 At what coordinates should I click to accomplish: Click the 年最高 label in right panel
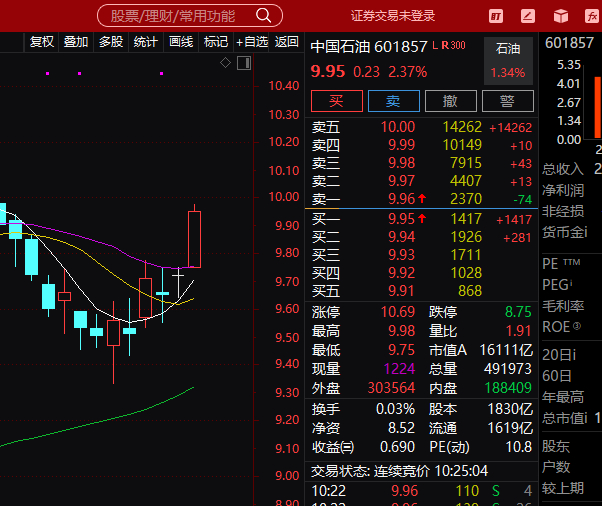coord(562,397)
